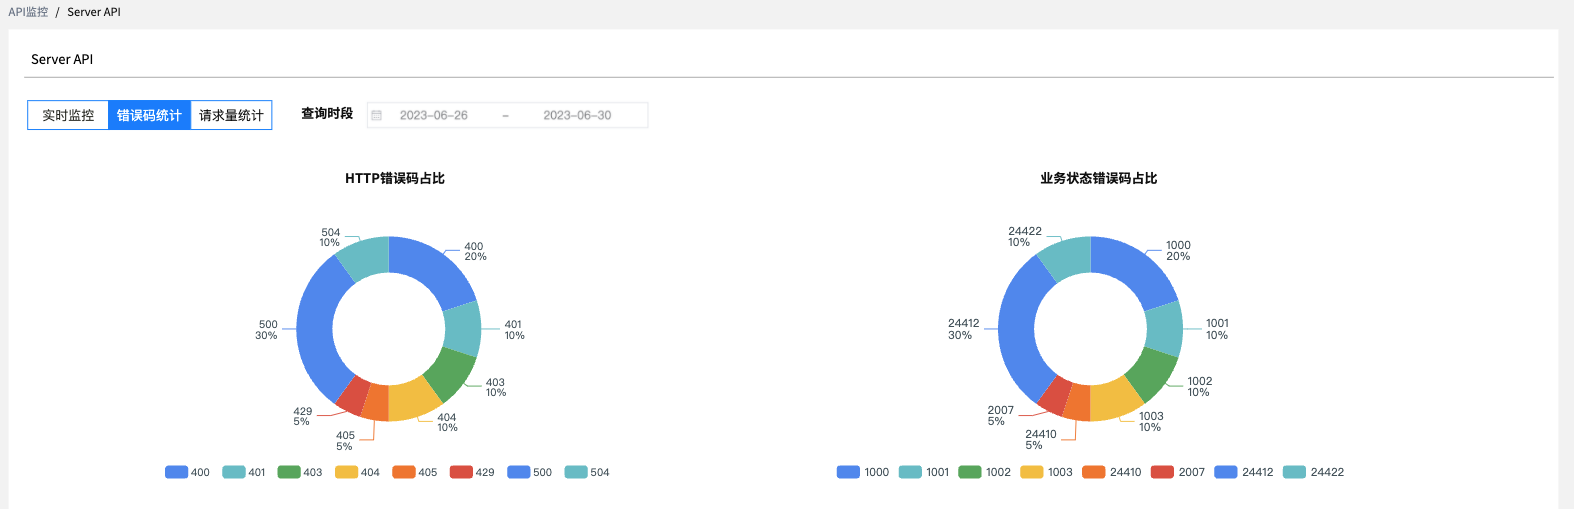This screenshot has height=509, width=1574.
Task: Toggle the 429 legend item
Action: point(472,472)
